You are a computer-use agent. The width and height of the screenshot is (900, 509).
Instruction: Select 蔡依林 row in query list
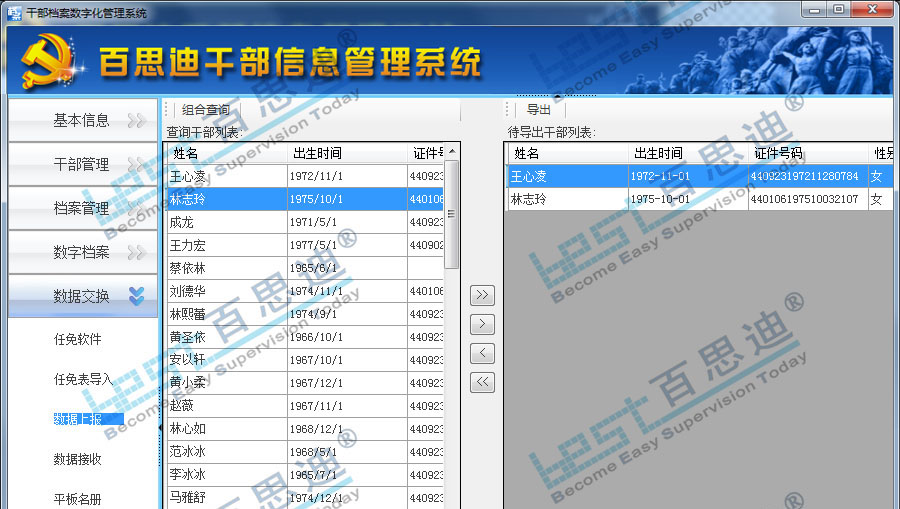305,268
